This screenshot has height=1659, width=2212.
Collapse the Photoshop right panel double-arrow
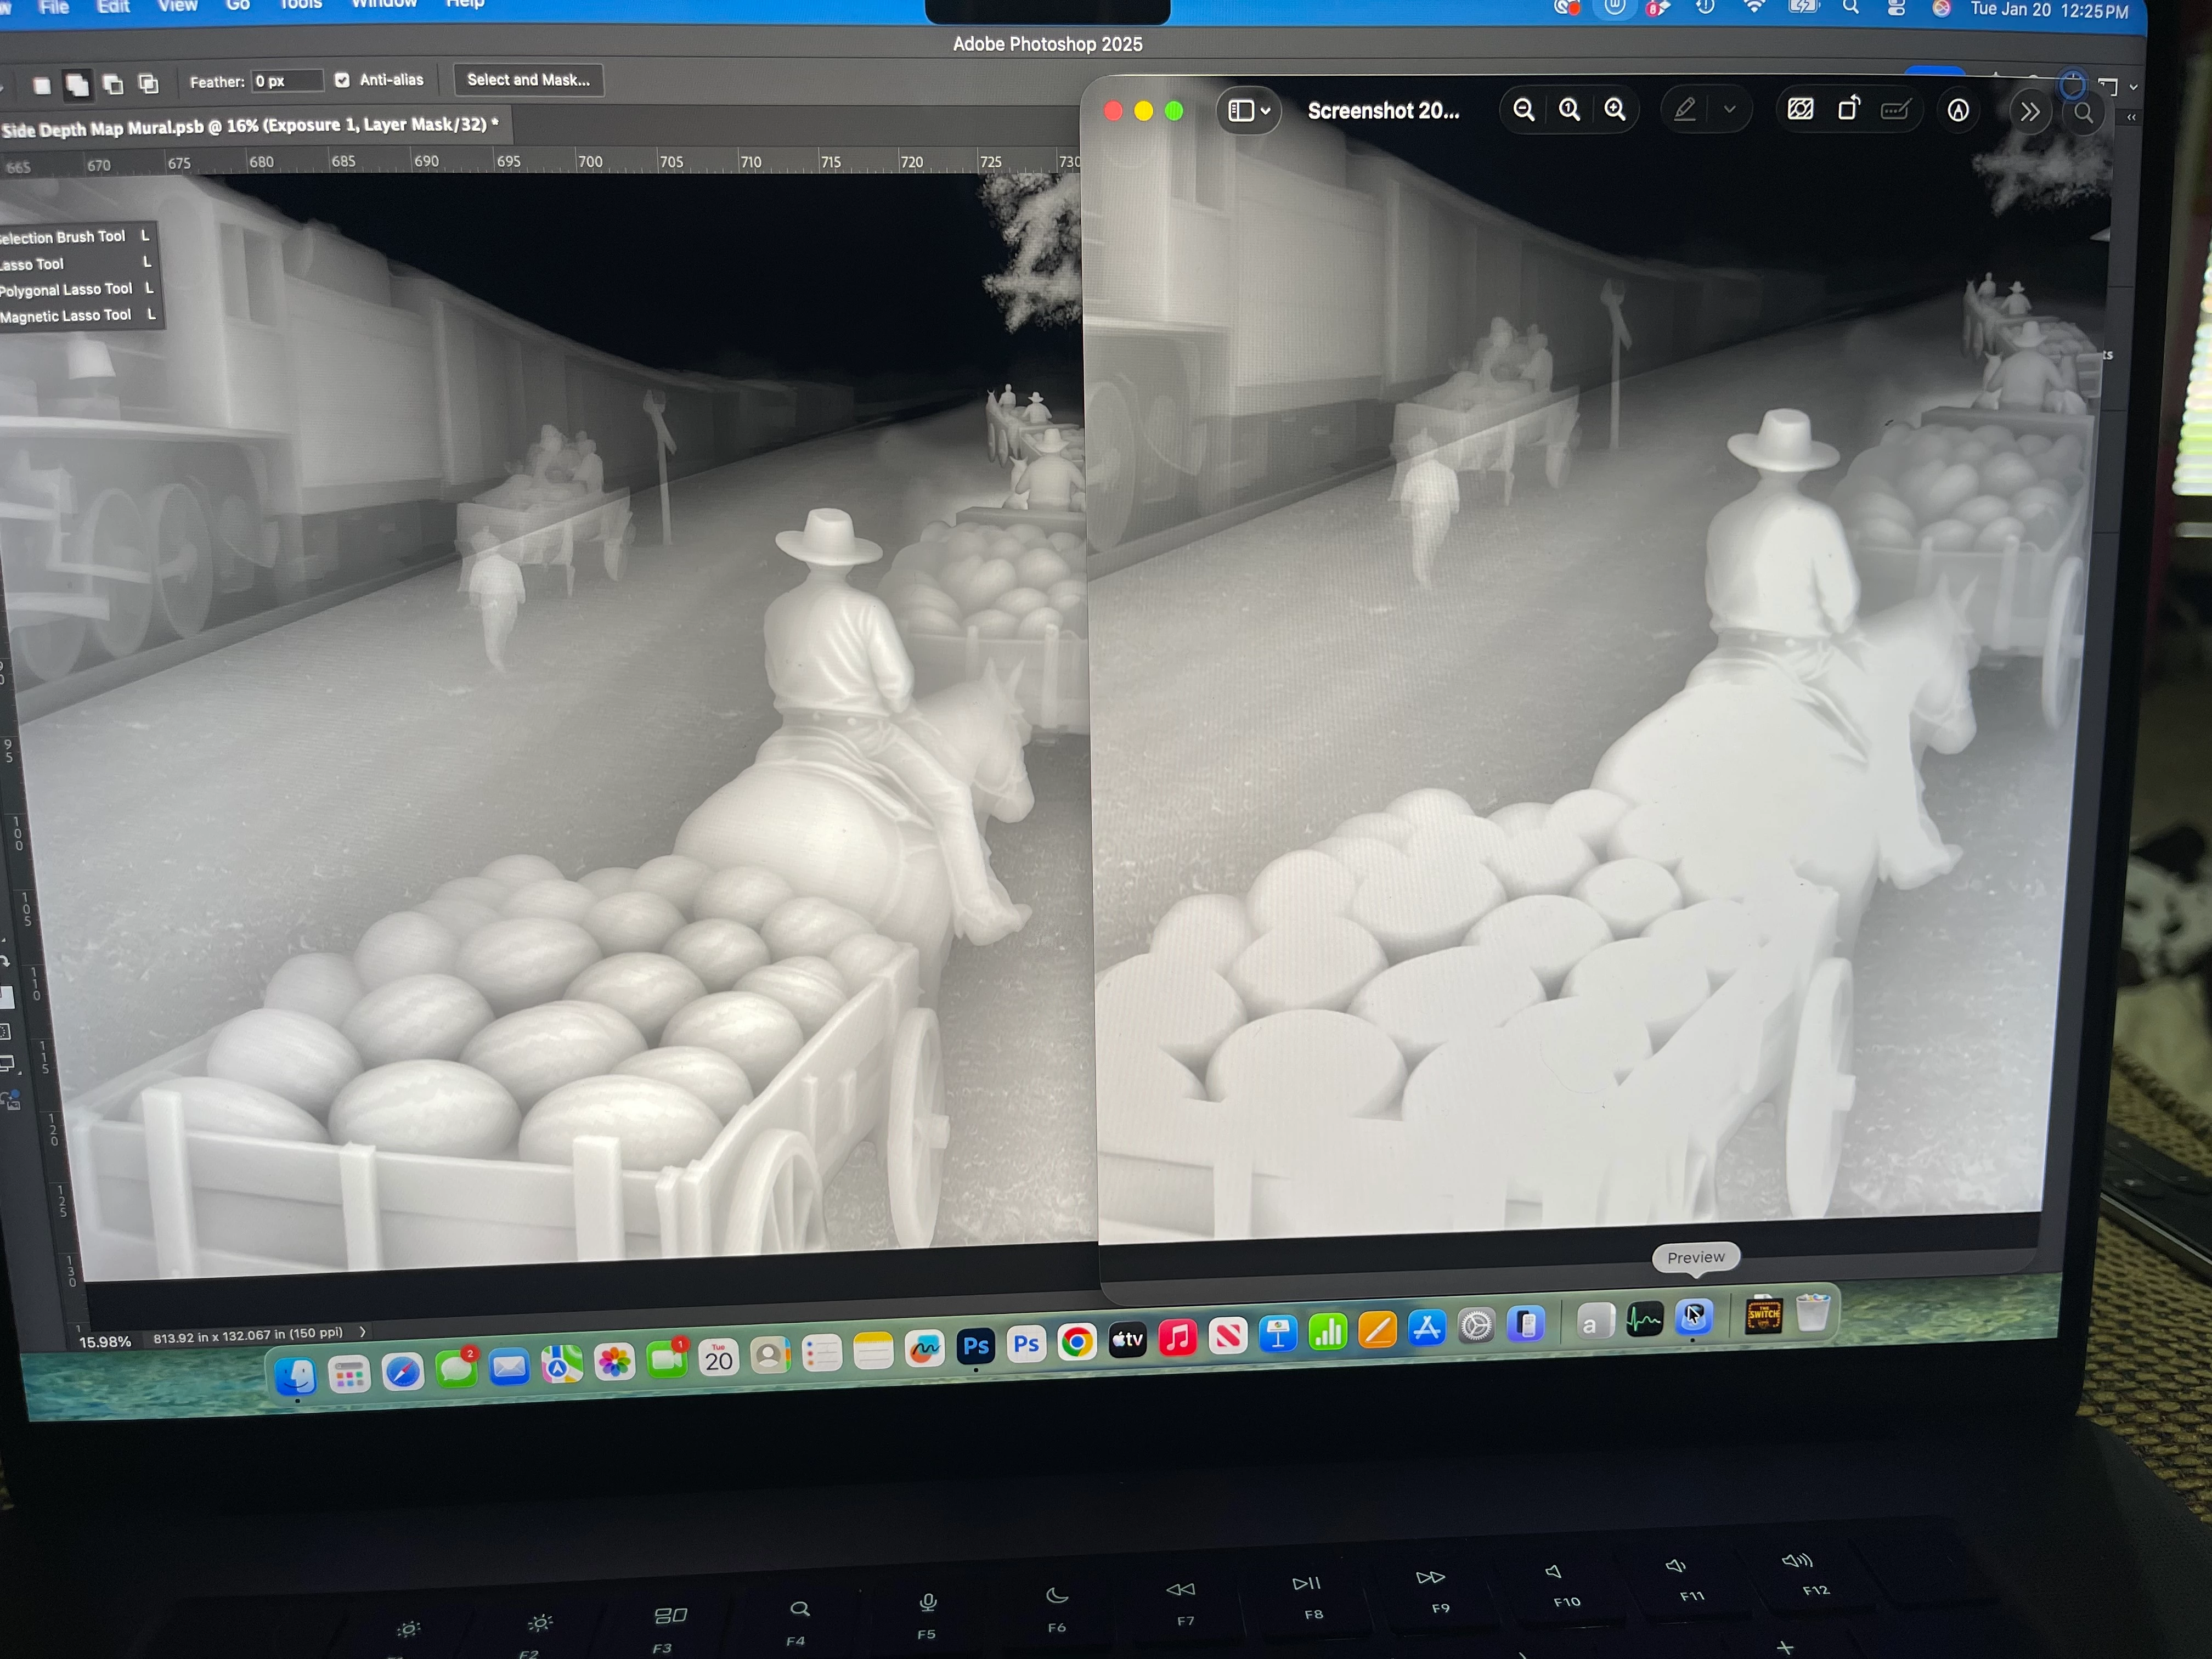click(x=2131, y=118)
